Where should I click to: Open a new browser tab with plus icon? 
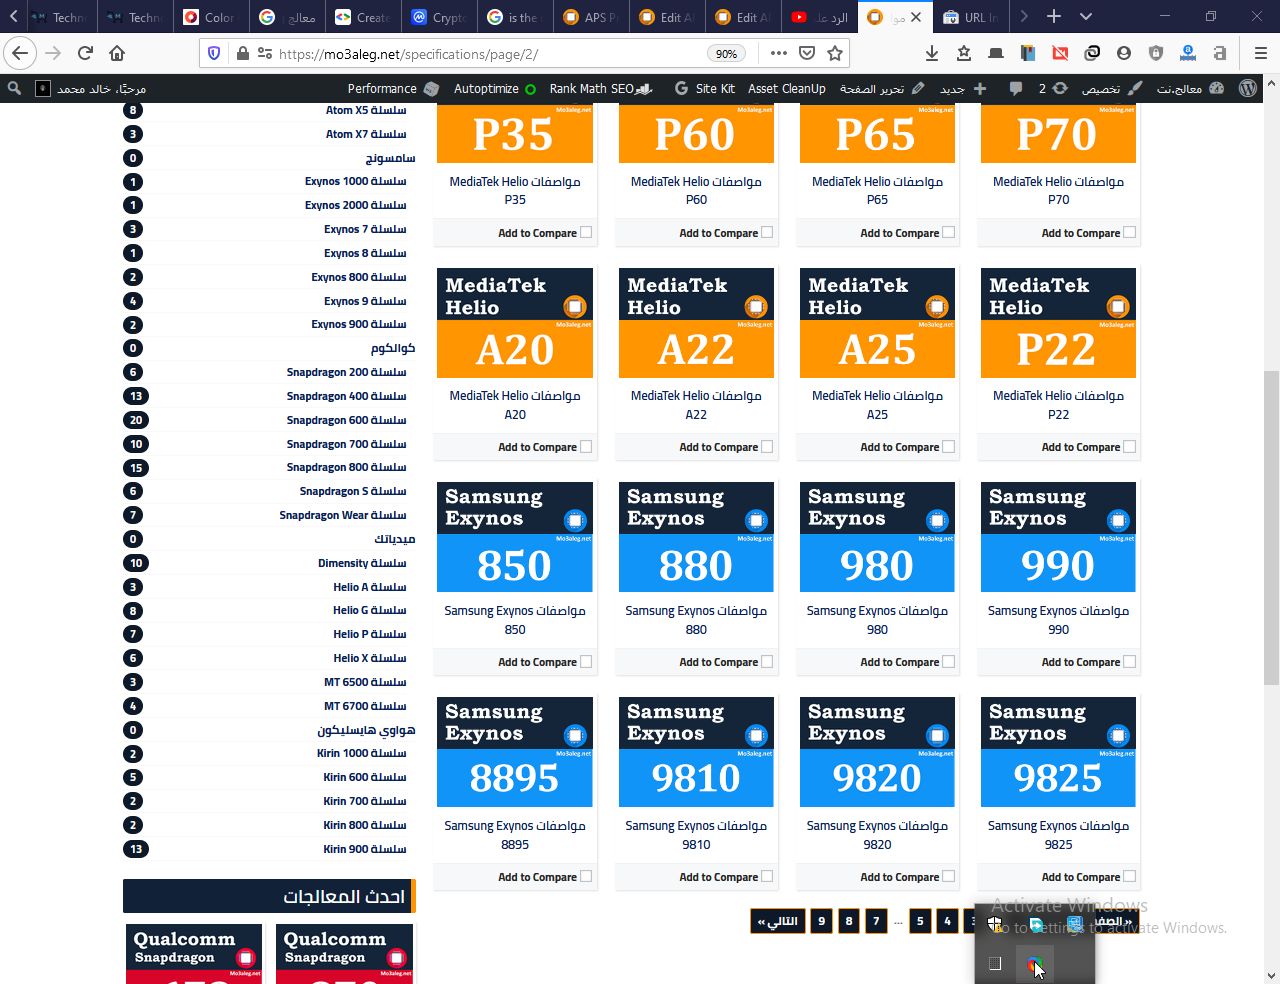(x=1054, y=16)
